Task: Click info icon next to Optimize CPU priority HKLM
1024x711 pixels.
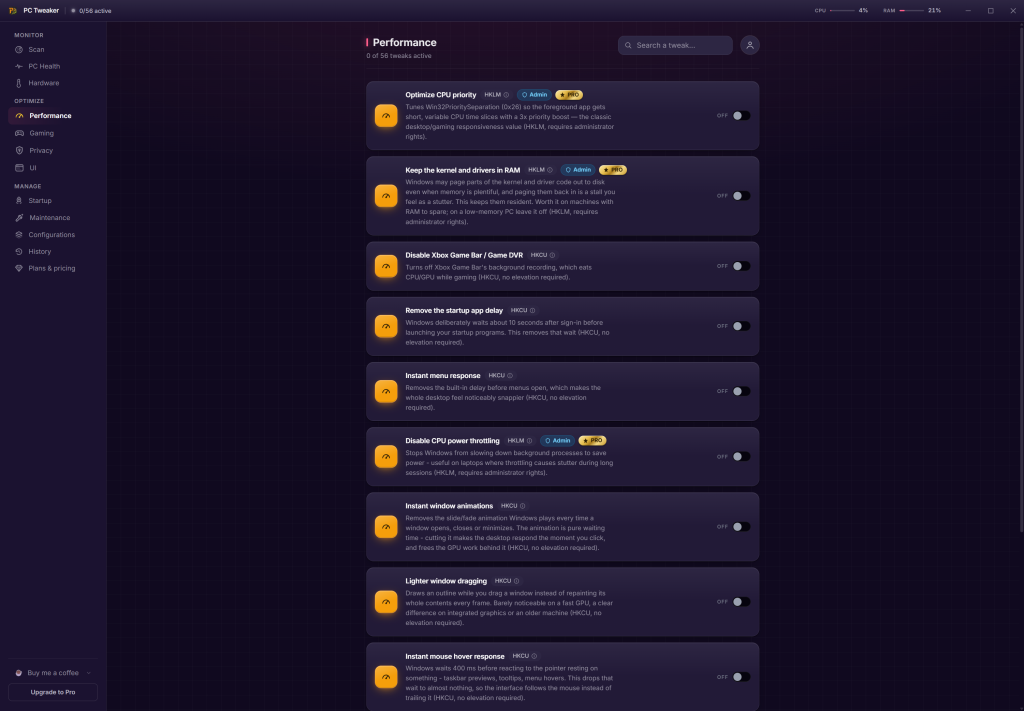Action: click(506, 95)
